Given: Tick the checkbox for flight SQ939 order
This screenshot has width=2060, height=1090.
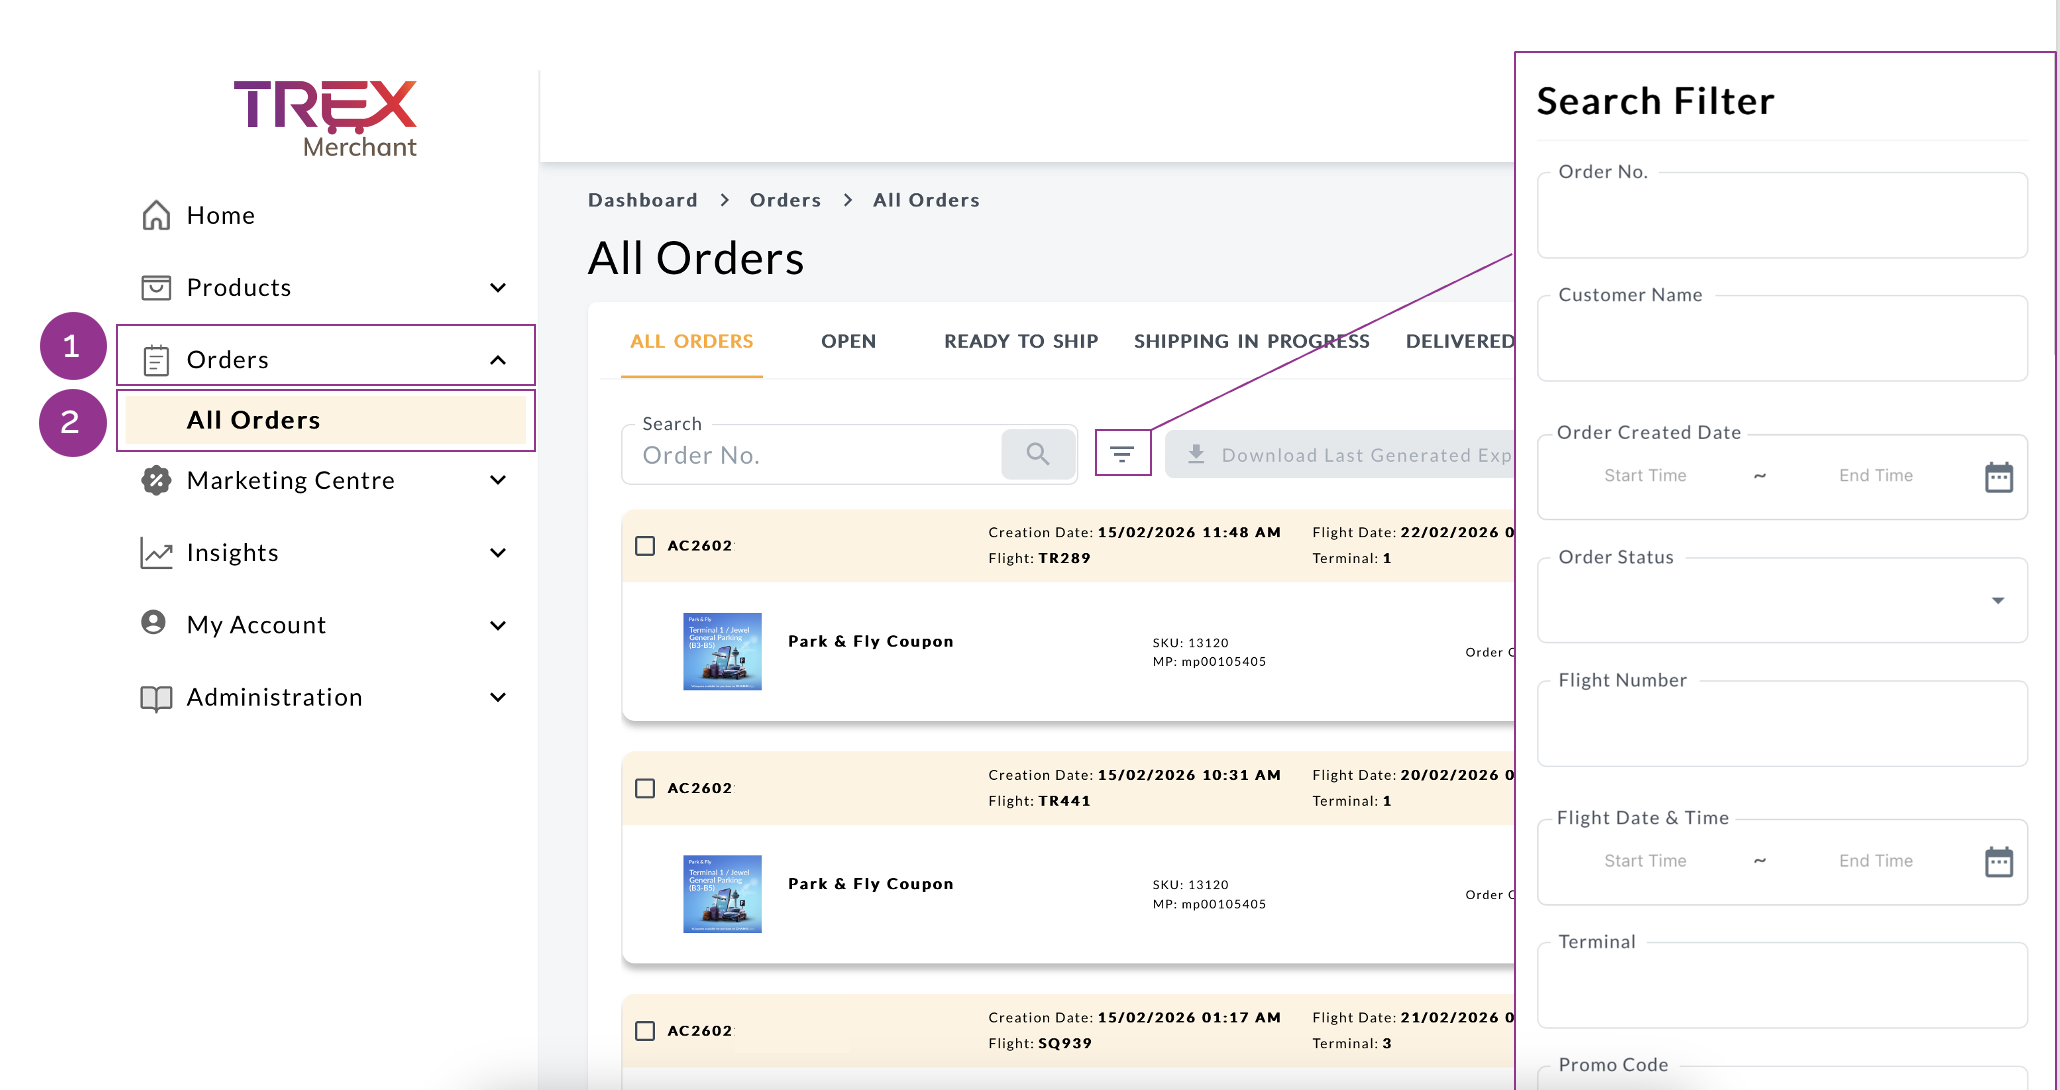Looking at the screenshot, I should pyautogui.click(x=645, y=1031).
